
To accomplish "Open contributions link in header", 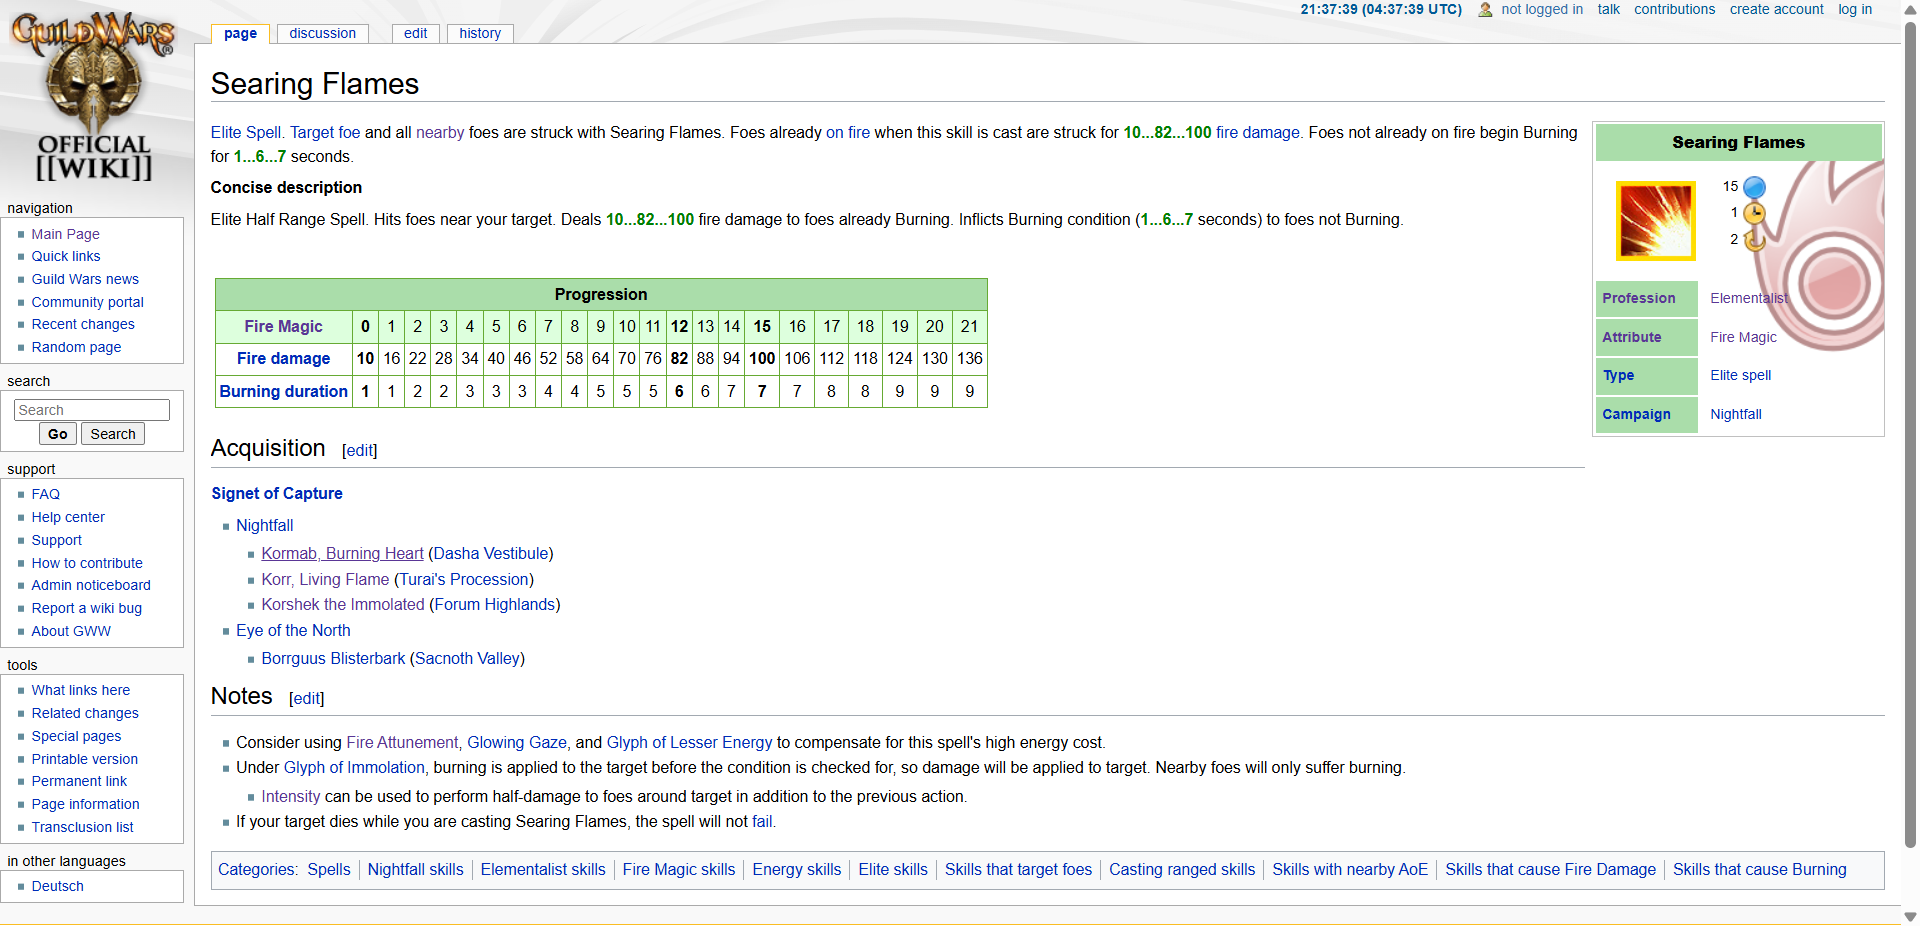I will click(1674, 9).
